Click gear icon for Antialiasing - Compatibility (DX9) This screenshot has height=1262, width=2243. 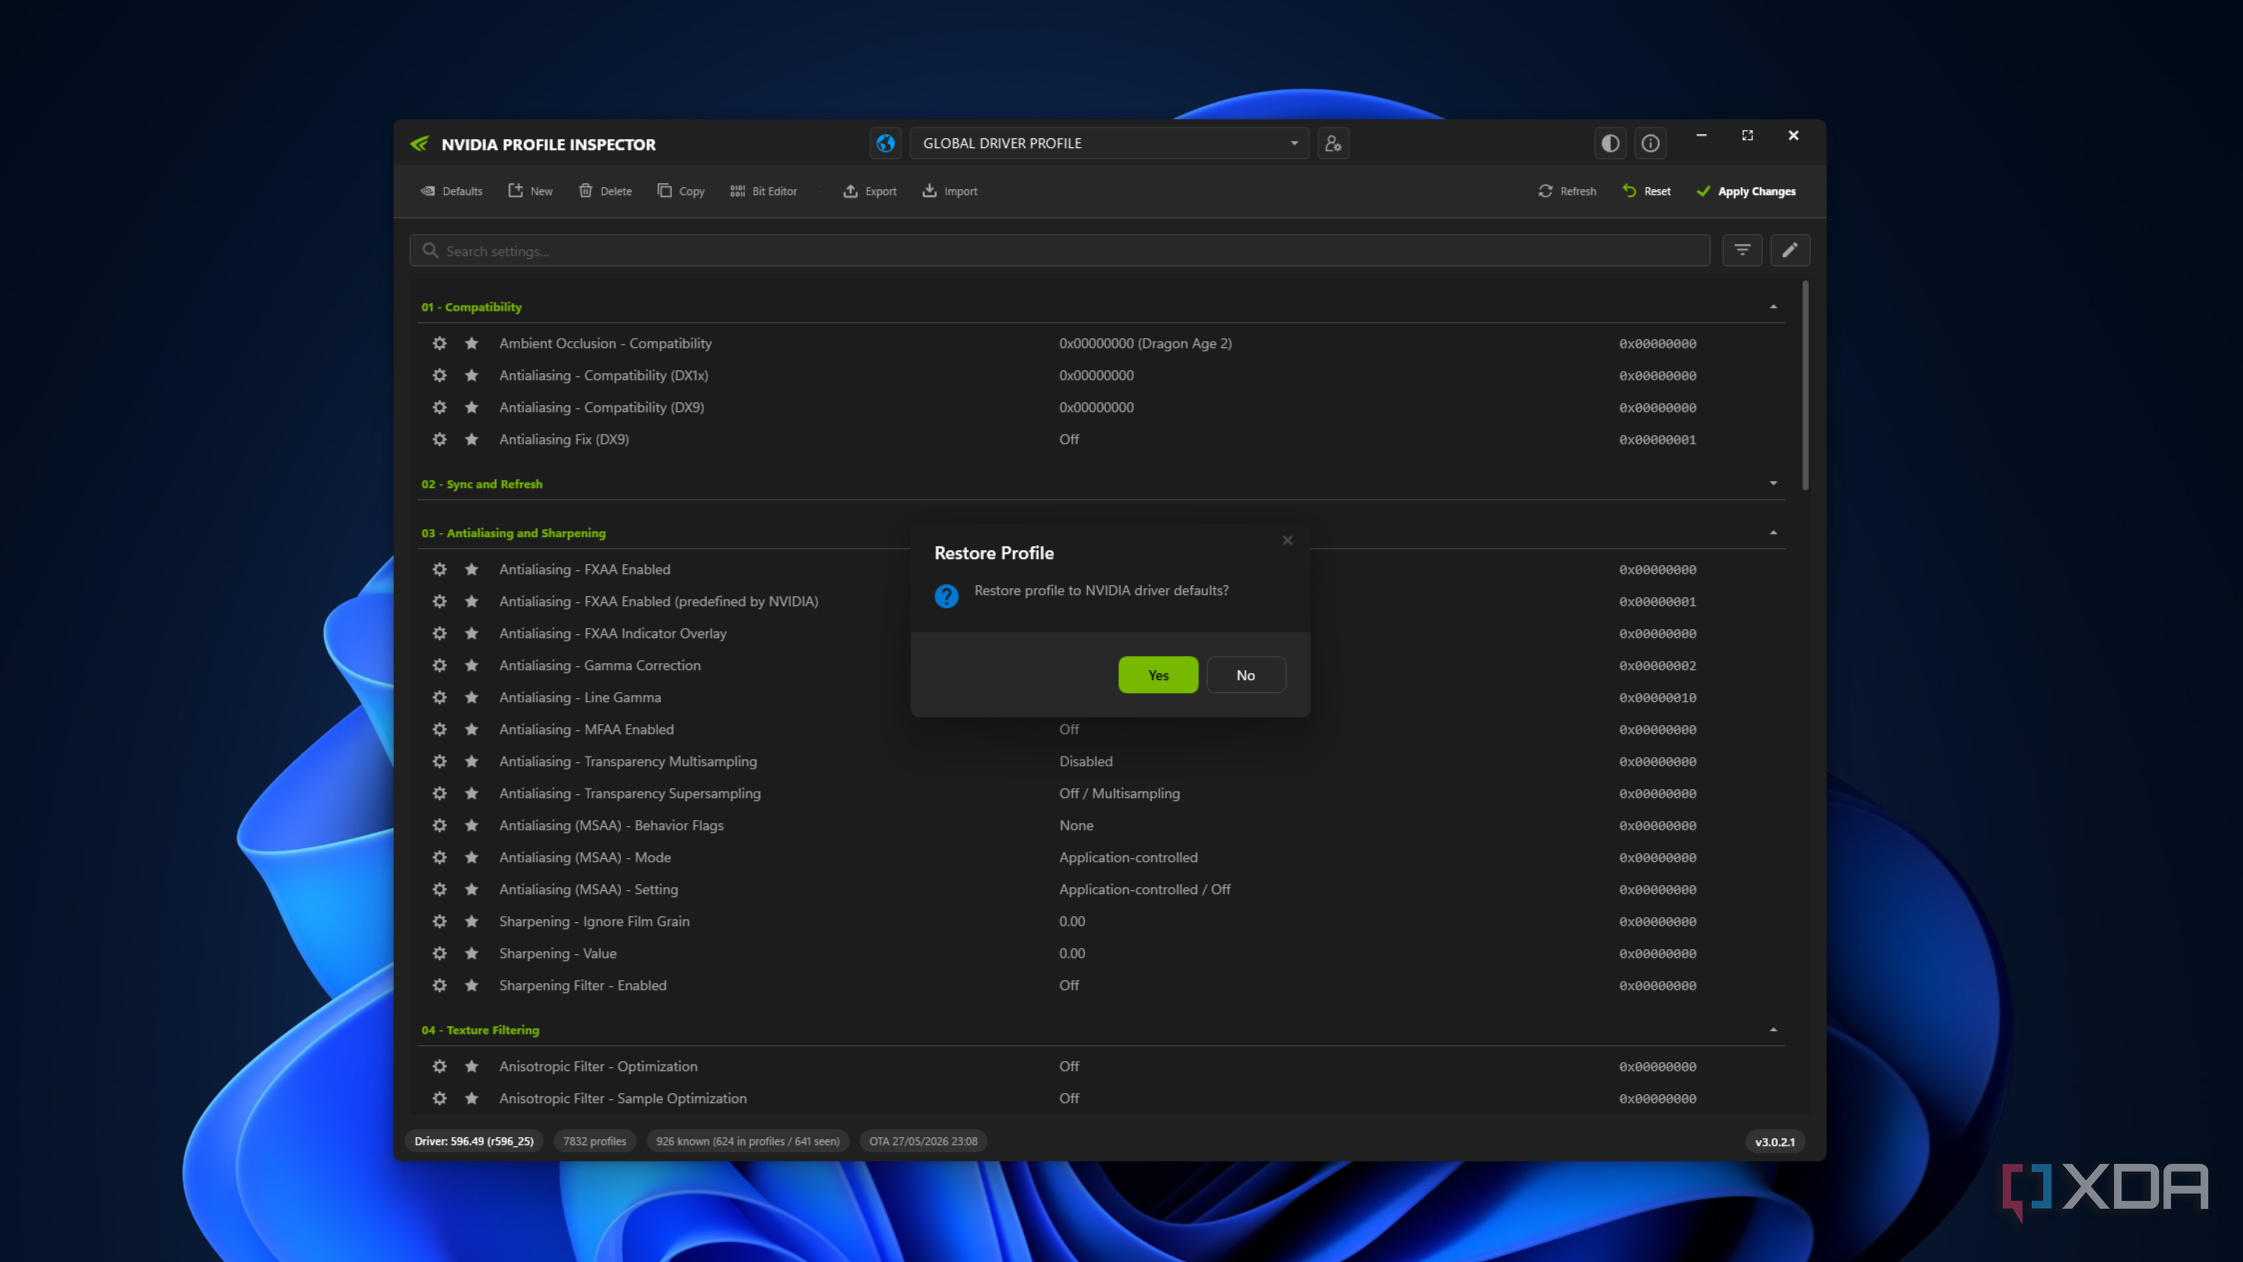click(x=439, y=407)
